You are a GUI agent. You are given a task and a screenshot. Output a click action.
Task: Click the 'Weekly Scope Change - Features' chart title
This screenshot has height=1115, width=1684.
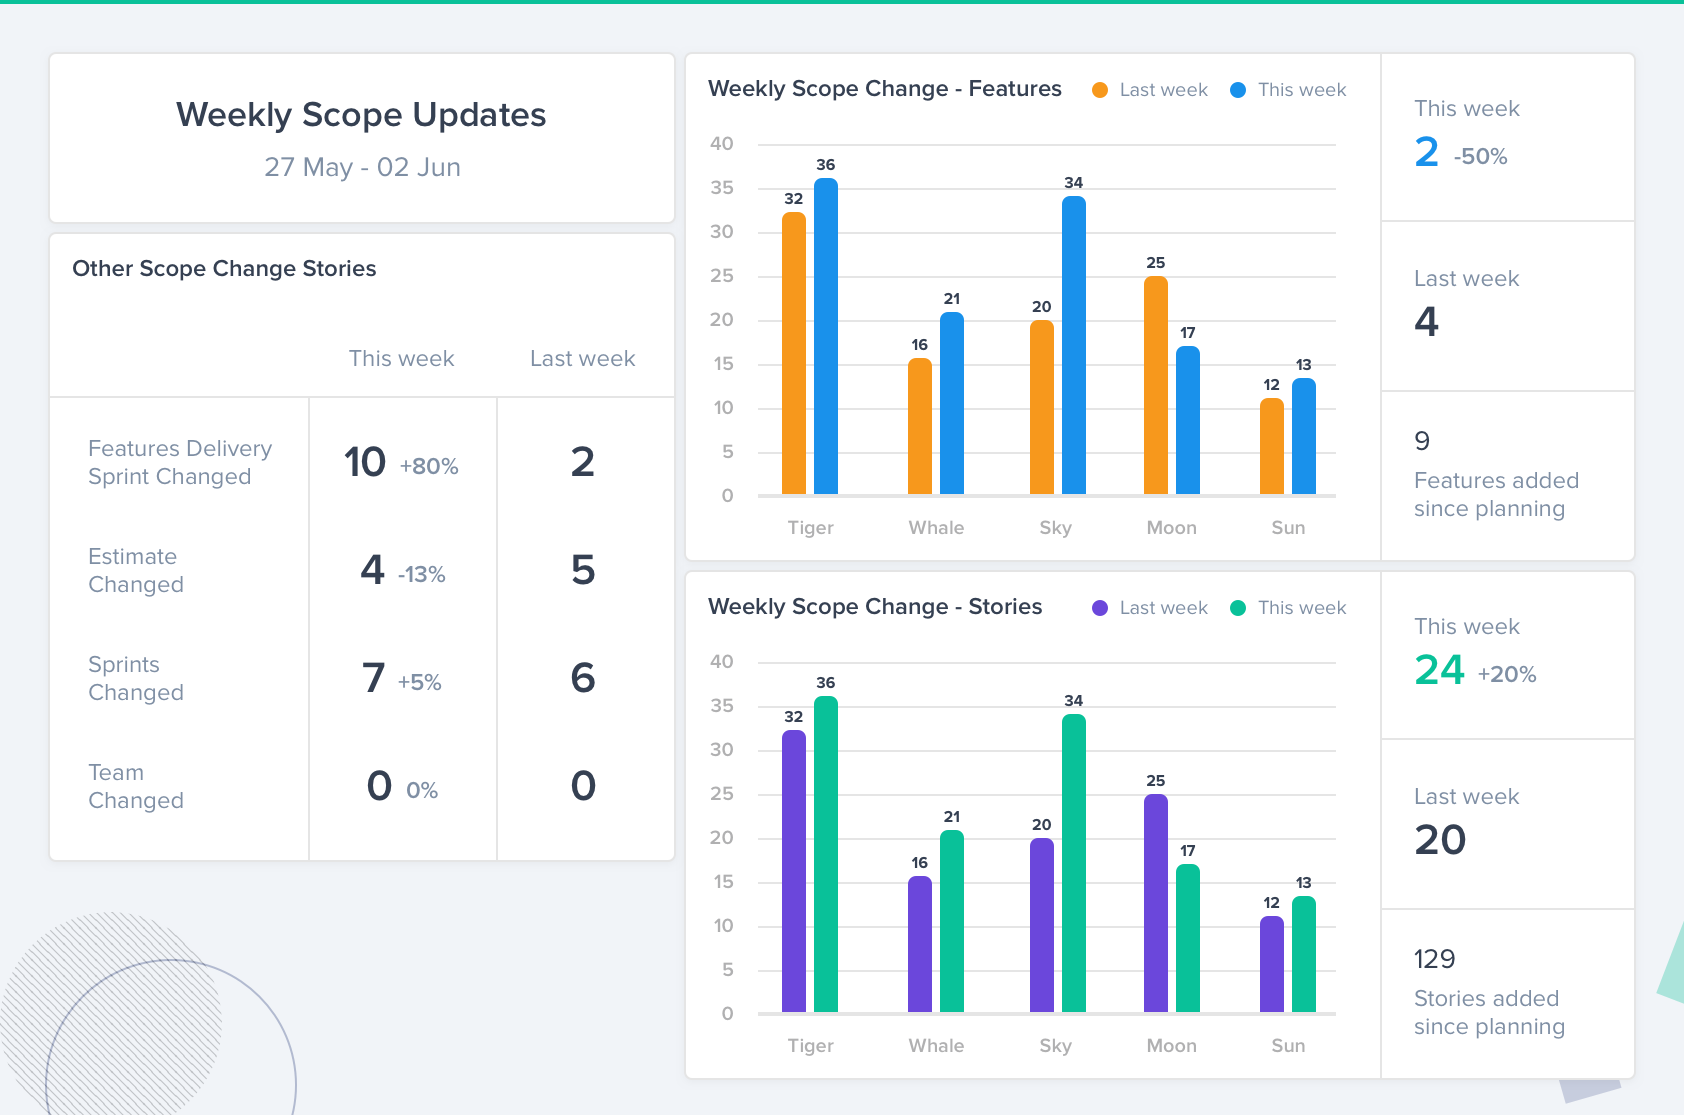tap(885, 89)
